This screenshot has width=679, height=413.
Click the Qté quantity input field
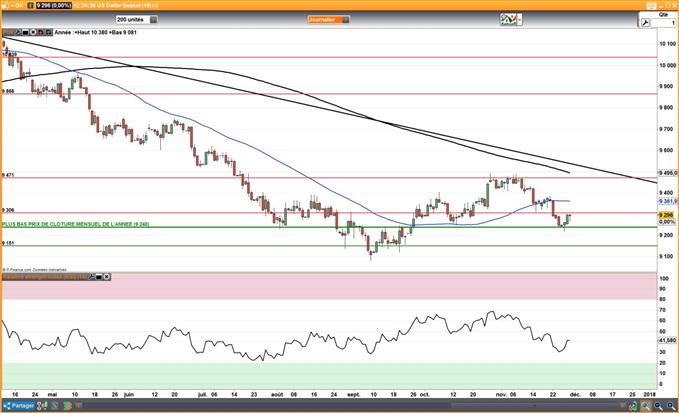point(663,23)
